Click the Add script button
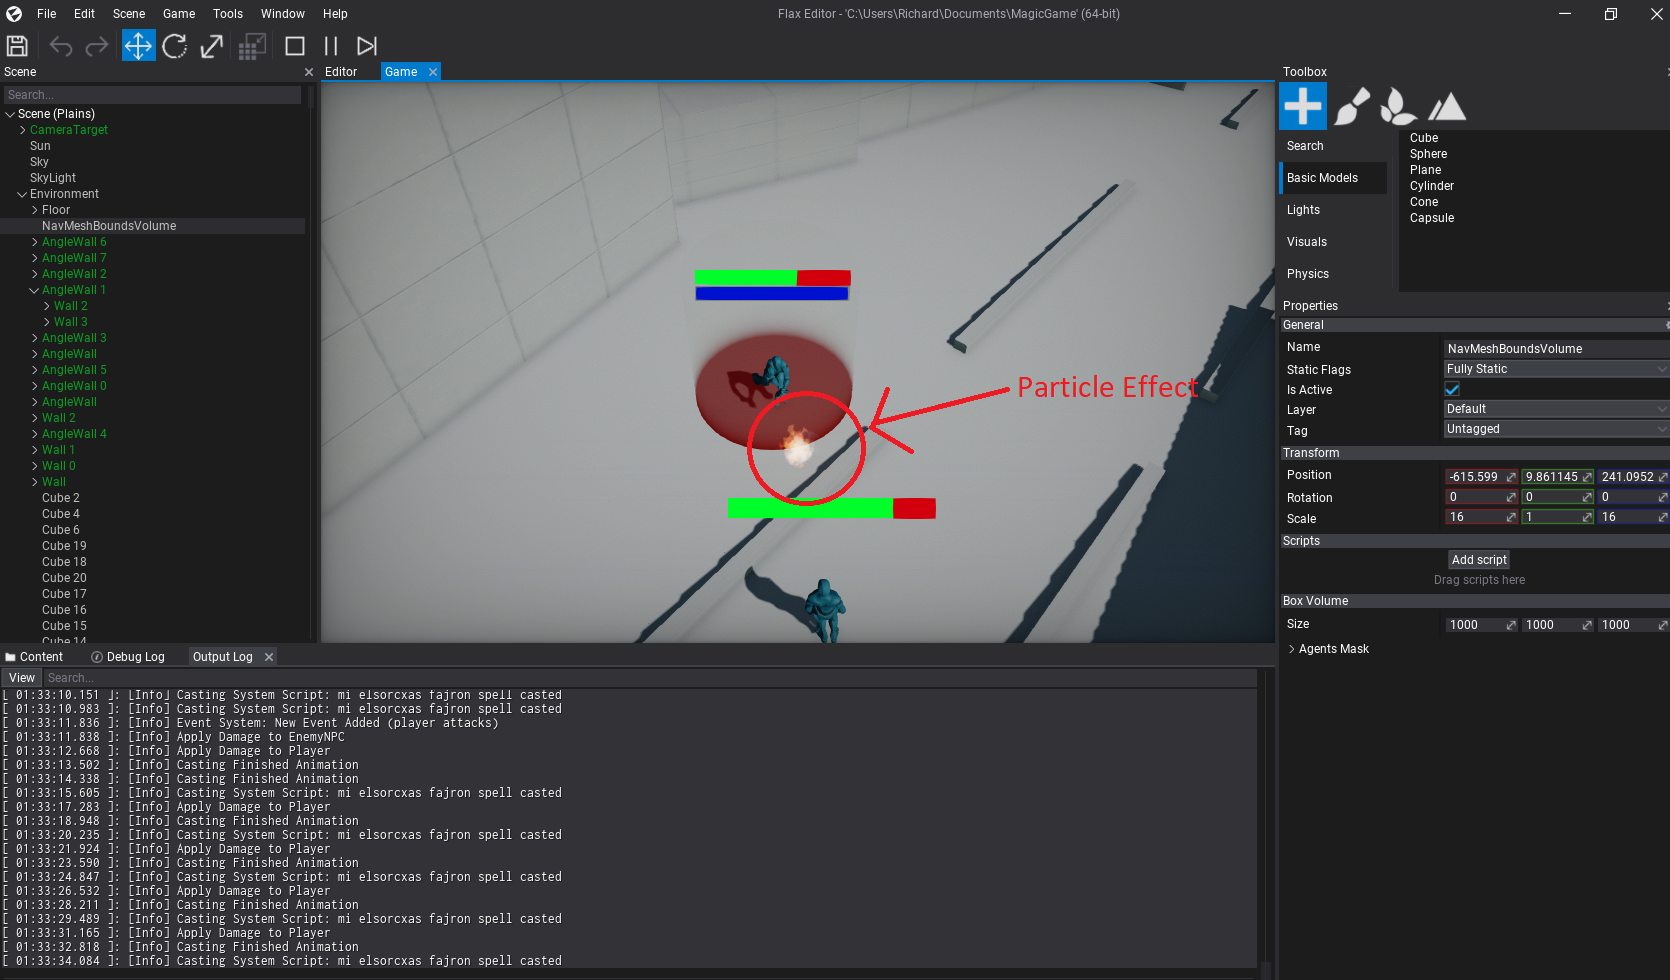 1479,559
